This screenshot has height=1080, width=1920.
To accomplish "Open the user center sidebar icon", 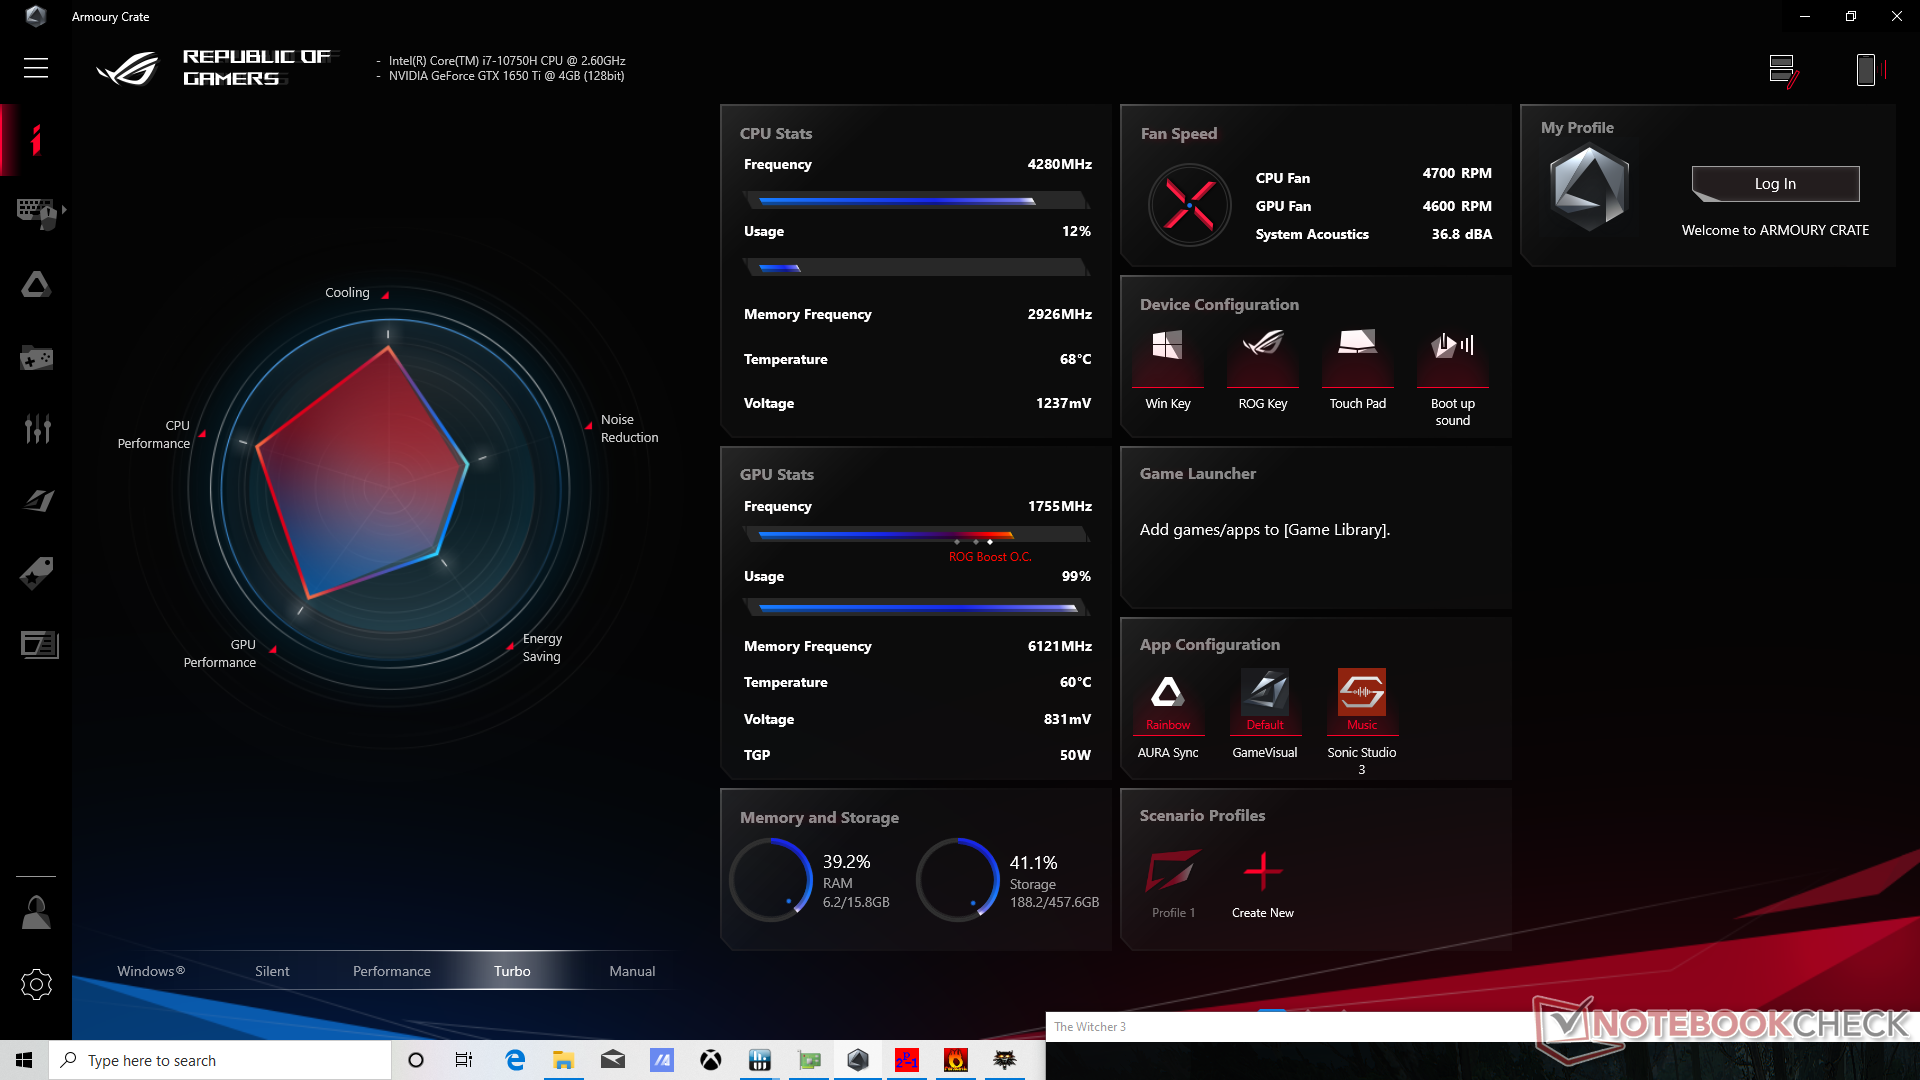I will pos(36,912).
